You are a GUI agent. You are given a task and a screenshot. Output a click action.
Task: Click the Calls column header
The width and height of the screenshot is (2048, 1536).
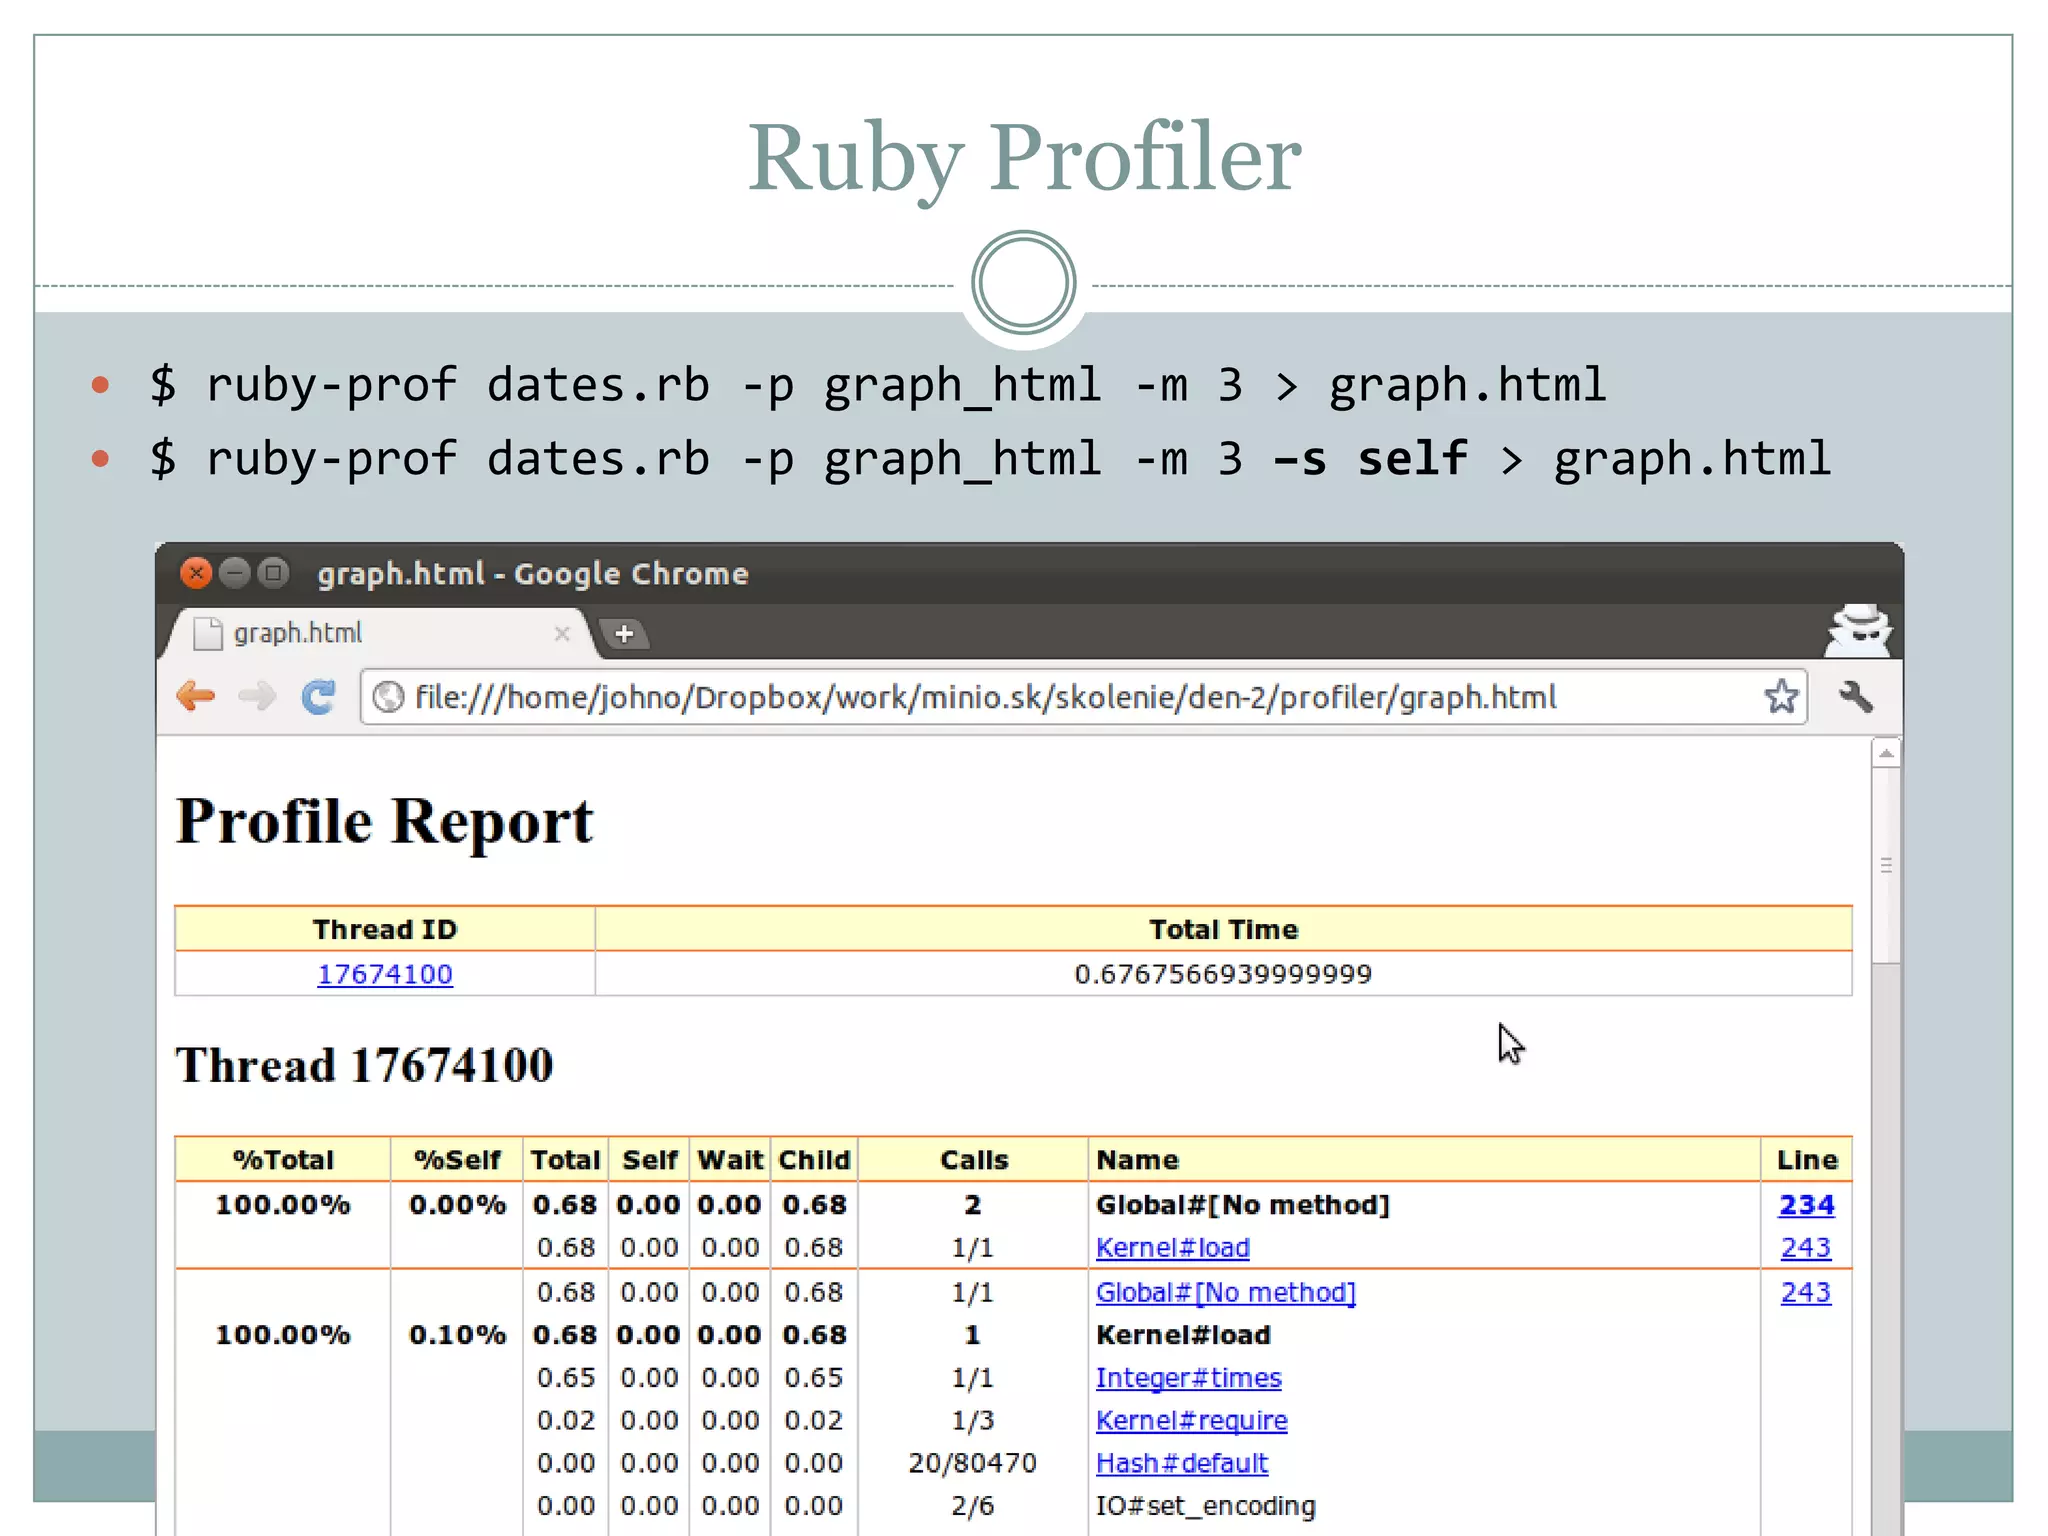(x=974, y=1160)
